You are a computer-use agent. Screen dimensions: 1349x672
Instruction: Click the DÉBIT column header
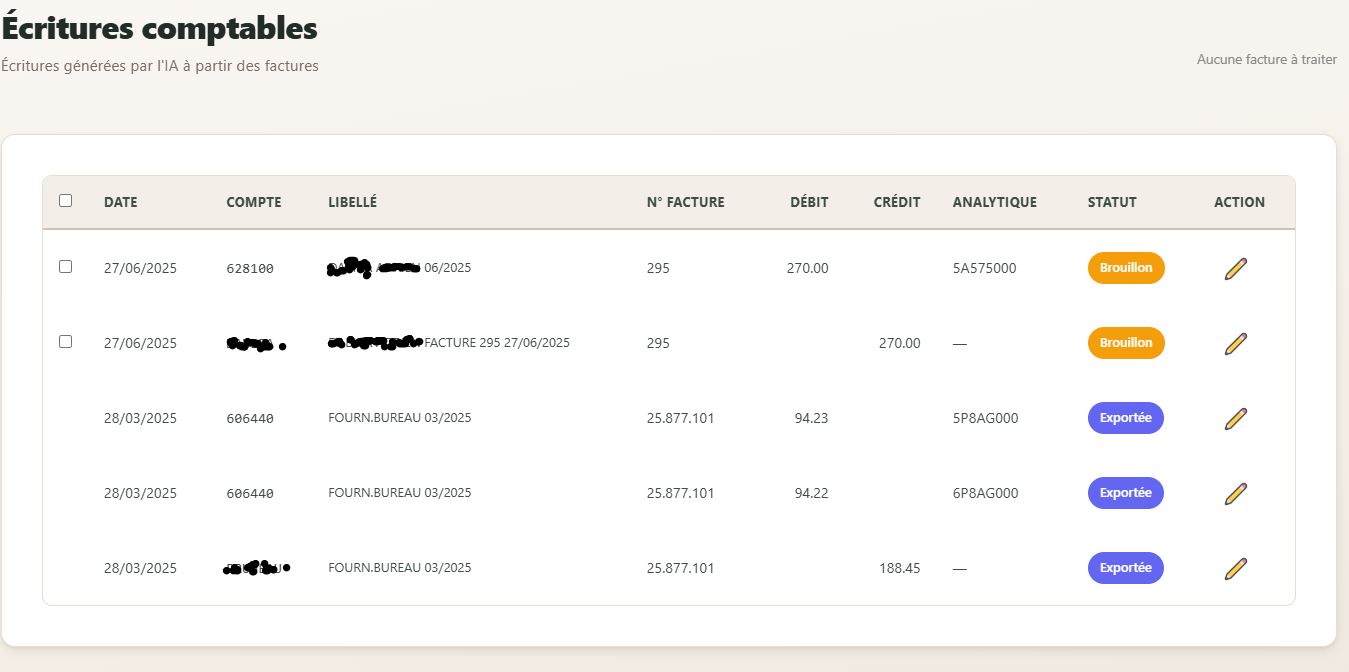[809, 202]
